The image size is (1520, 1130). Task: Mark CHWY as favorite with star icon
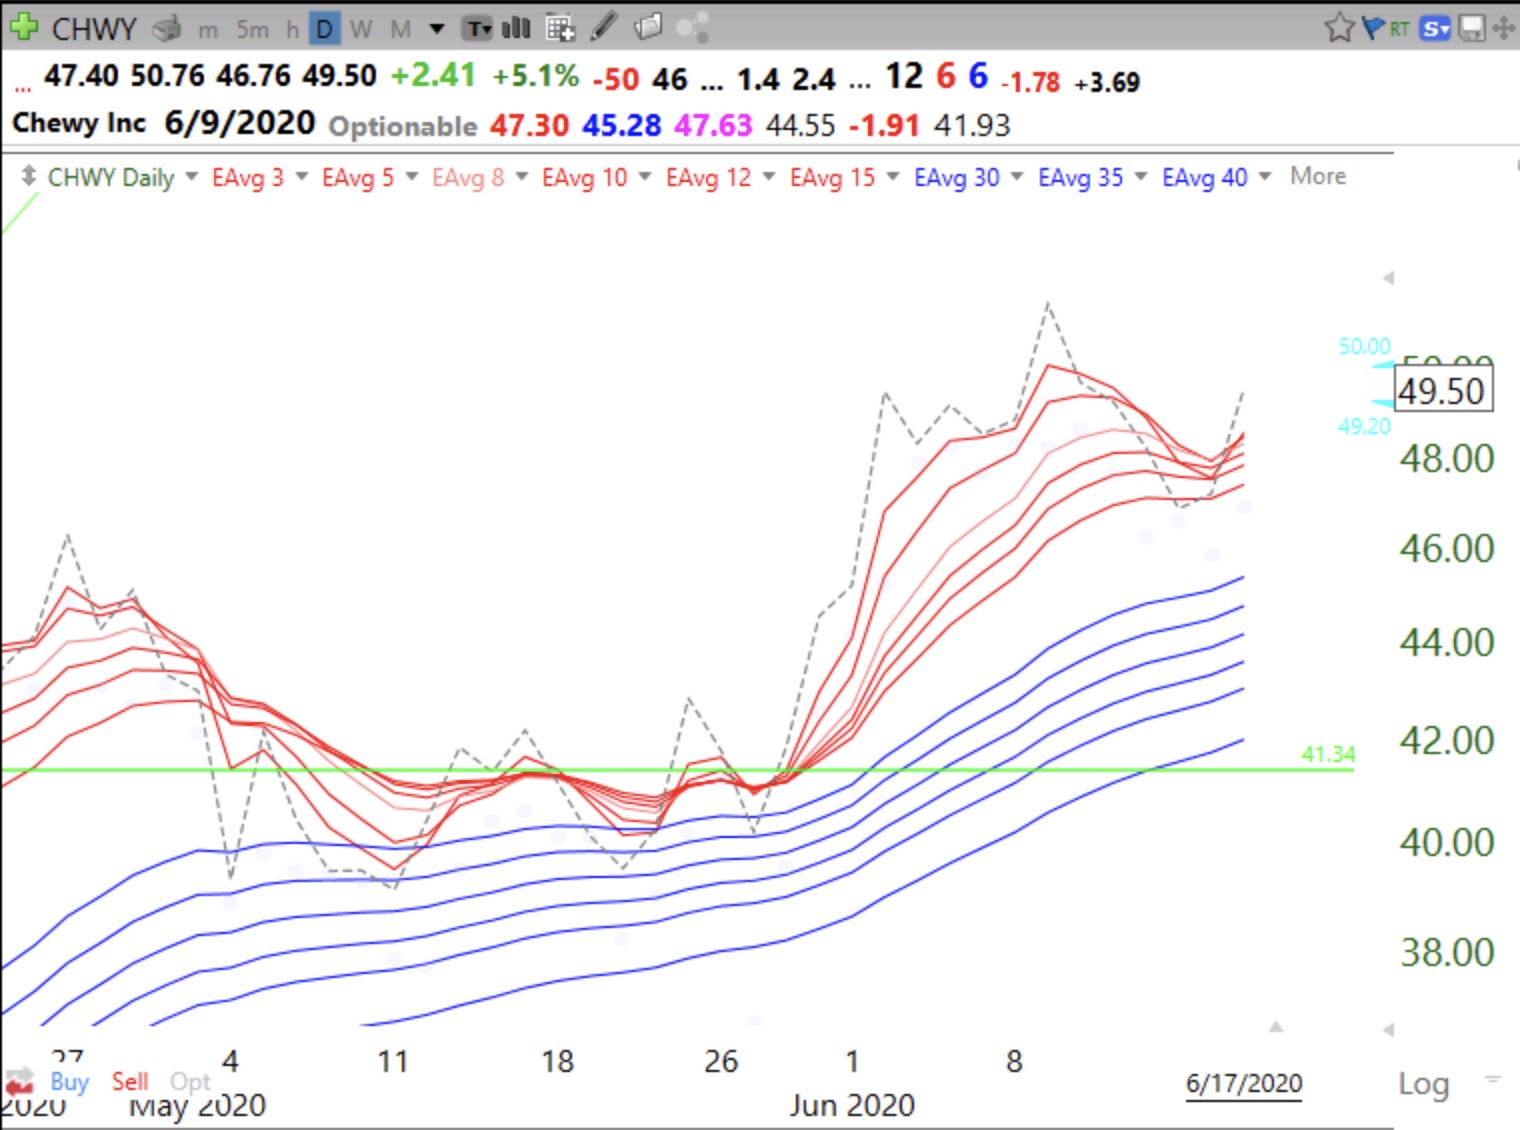coord(1338,28)
